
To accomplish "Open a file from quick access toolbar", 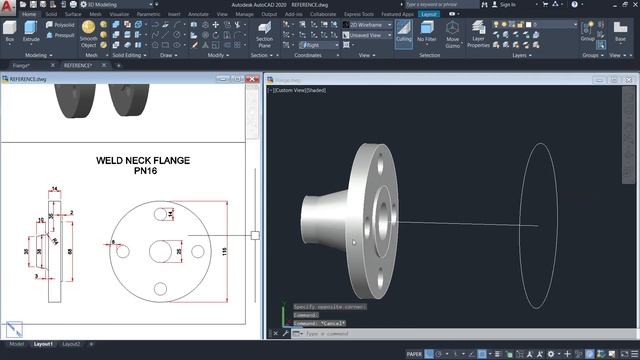I will pyautogui.click(x=23, y=4).
